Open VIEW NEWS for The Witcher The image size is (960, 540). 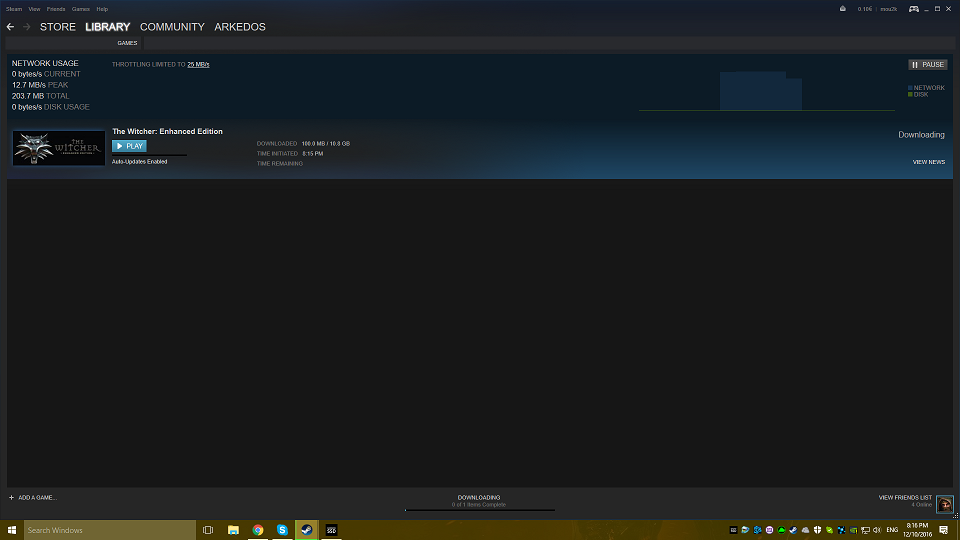click(929, 162)
